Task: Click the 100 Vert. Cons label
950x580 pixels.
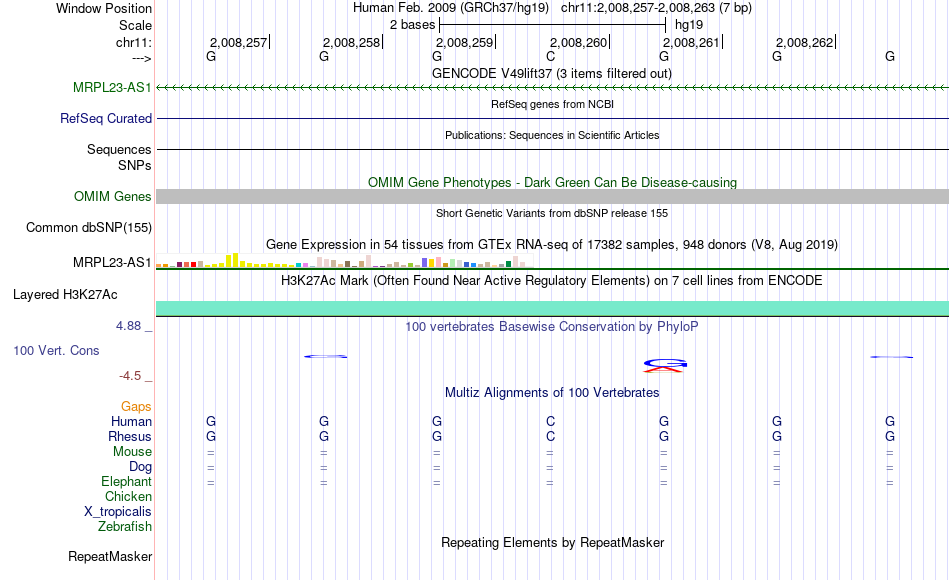Action: [x=56, y=350]
